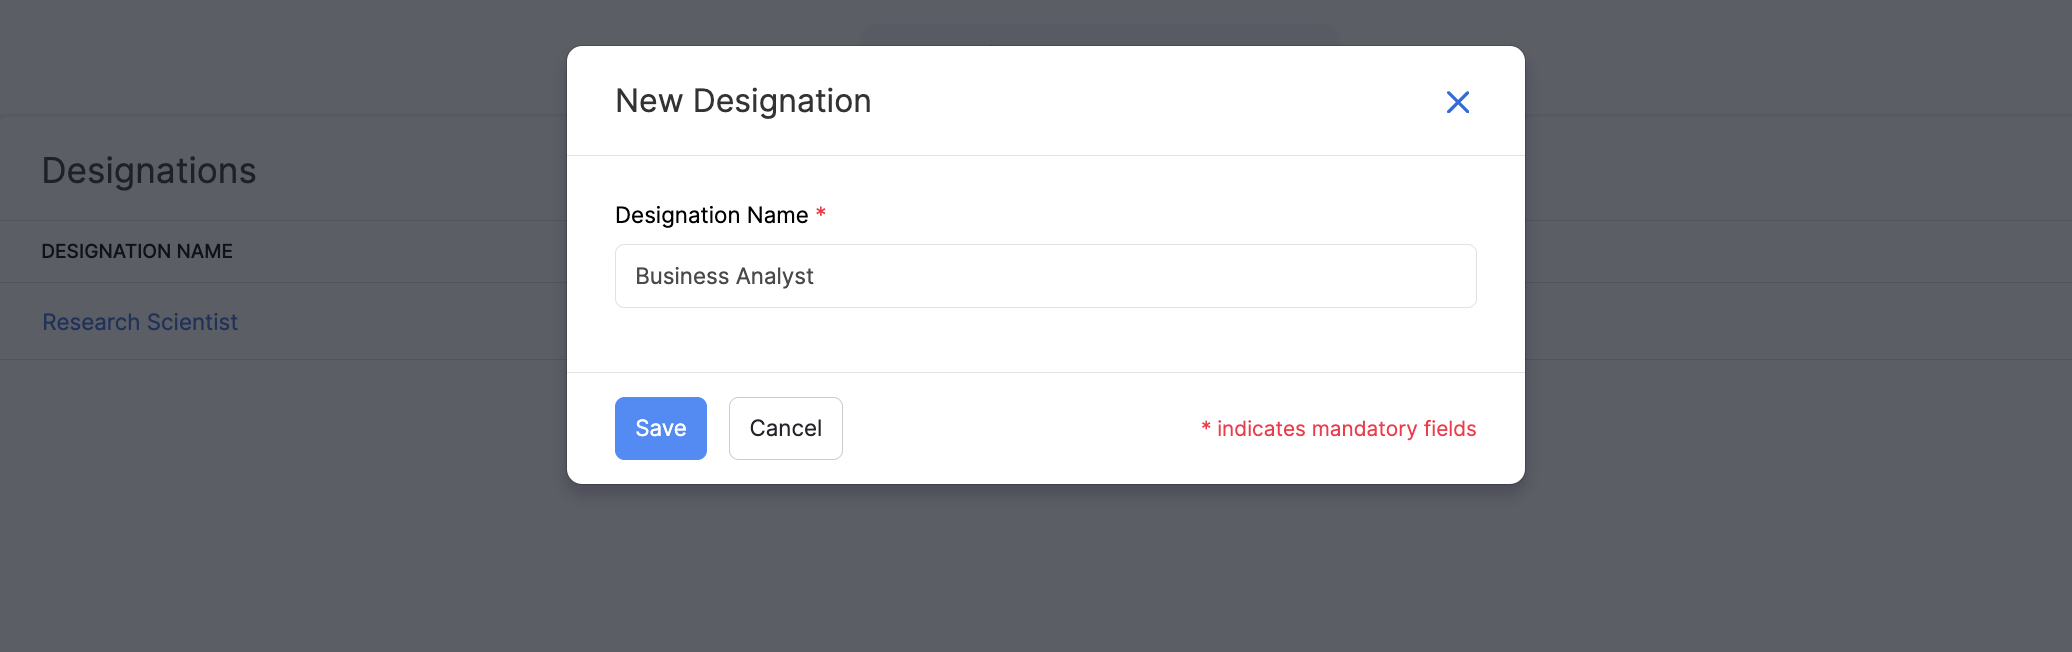2072x652 pixels.
Task: Click the 'indicates mandatory fields' note
Action: [x=1346, y=429]
